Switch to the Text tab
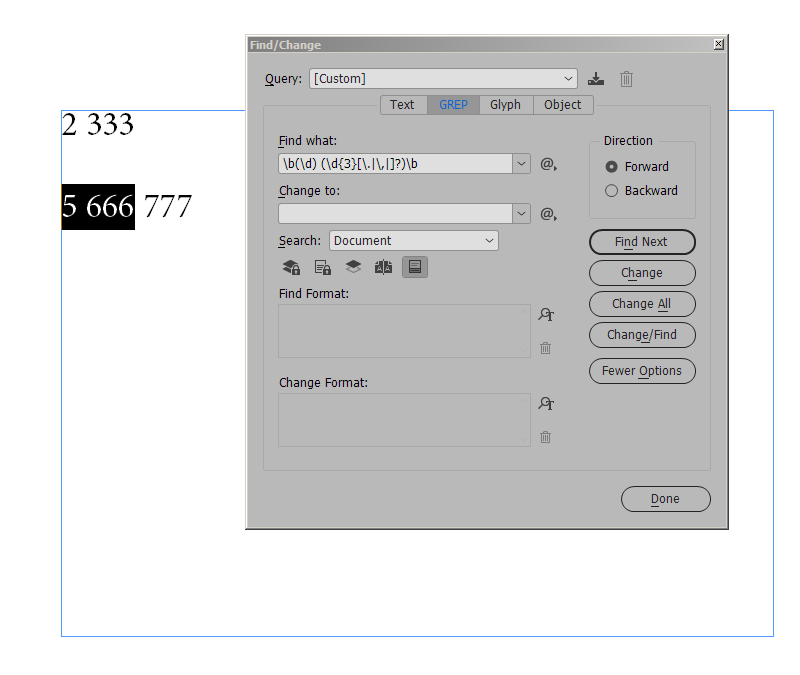The width and height of the screenshot is (800, 675). [x=403, y=105]
